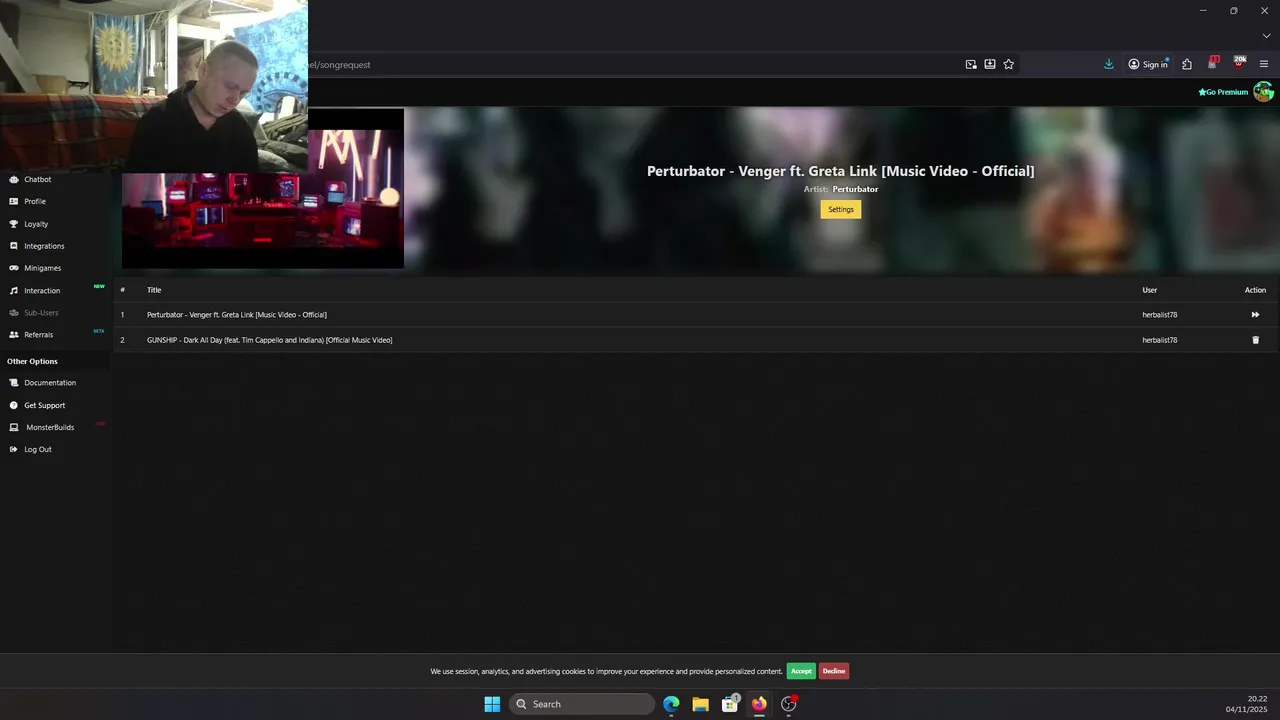Click the Perturbator row song title
Image resolution: width=1280 pixels, height=720 pixels.
[237, 315]
